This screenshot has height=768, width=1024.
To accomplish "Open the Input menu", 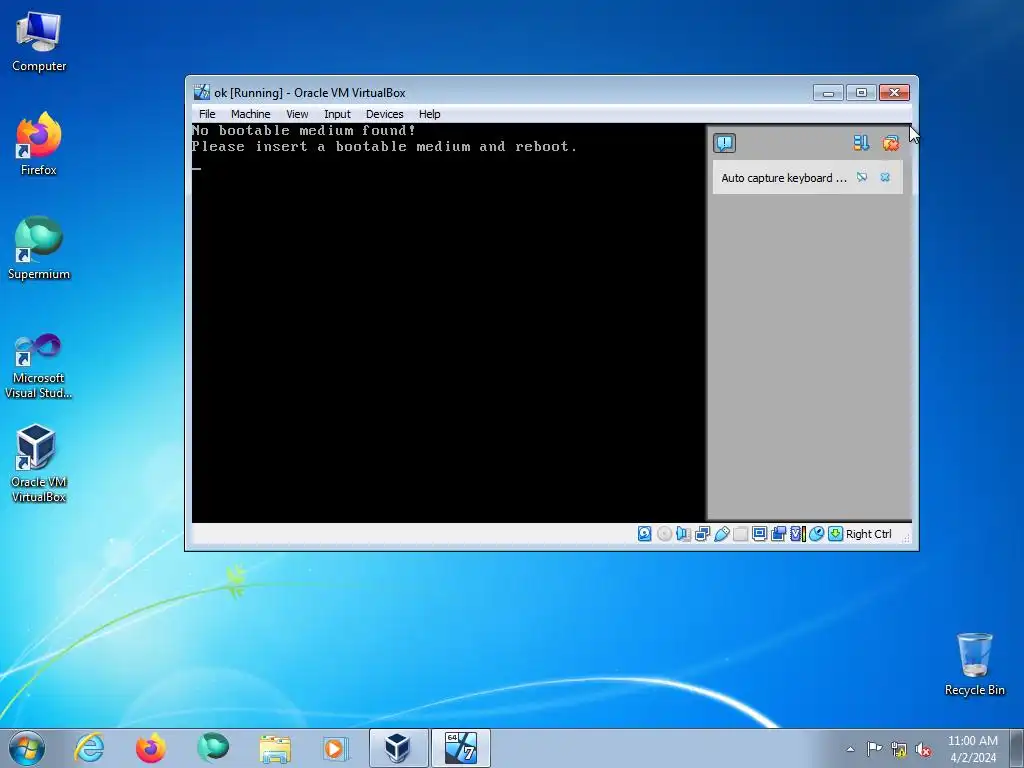I will tap(337, 114).
